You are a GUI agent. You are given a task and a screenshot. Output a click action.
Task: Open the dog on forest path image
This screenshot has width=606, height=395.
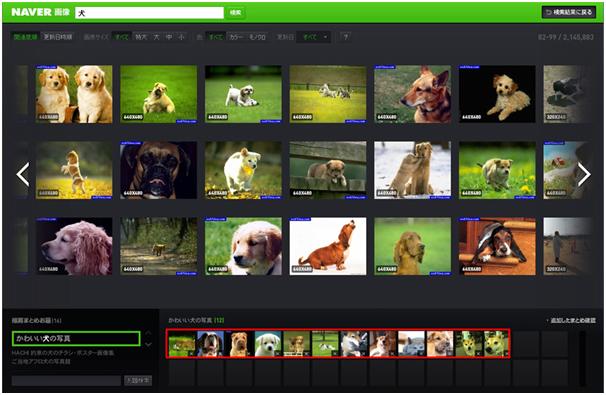(x=158, y=246)
